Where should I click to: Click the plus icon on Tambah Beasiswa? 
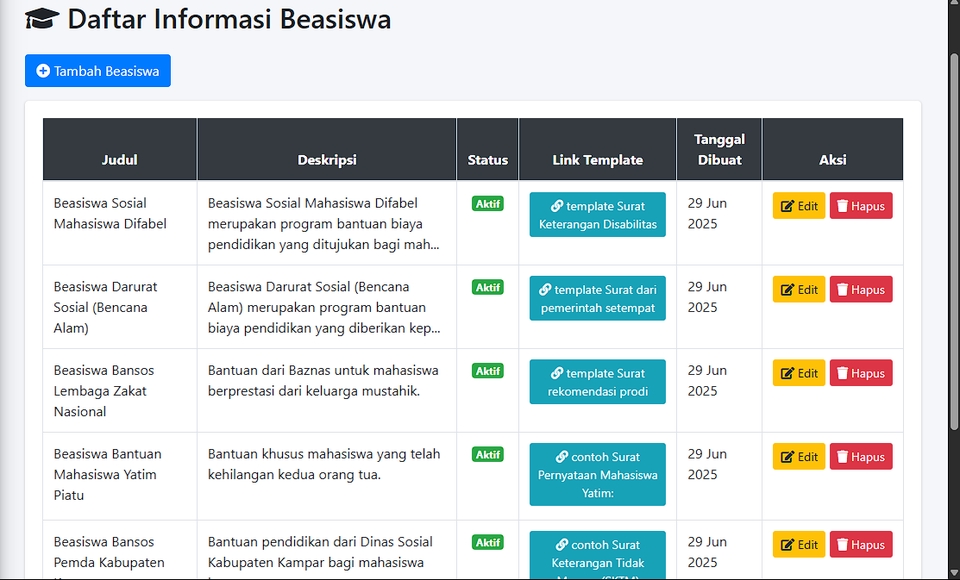click(x=43, y=71)
